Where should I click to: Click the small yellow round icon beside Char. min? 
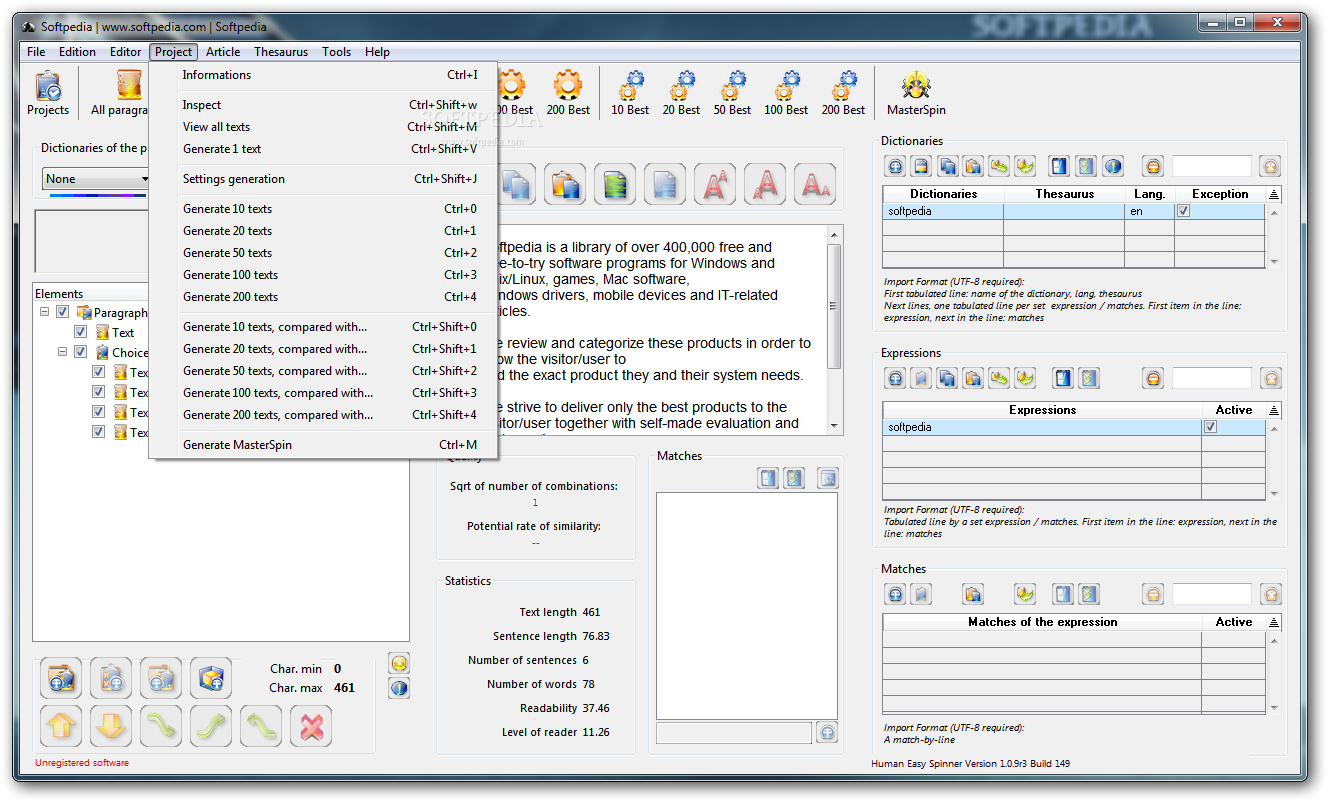399,663
